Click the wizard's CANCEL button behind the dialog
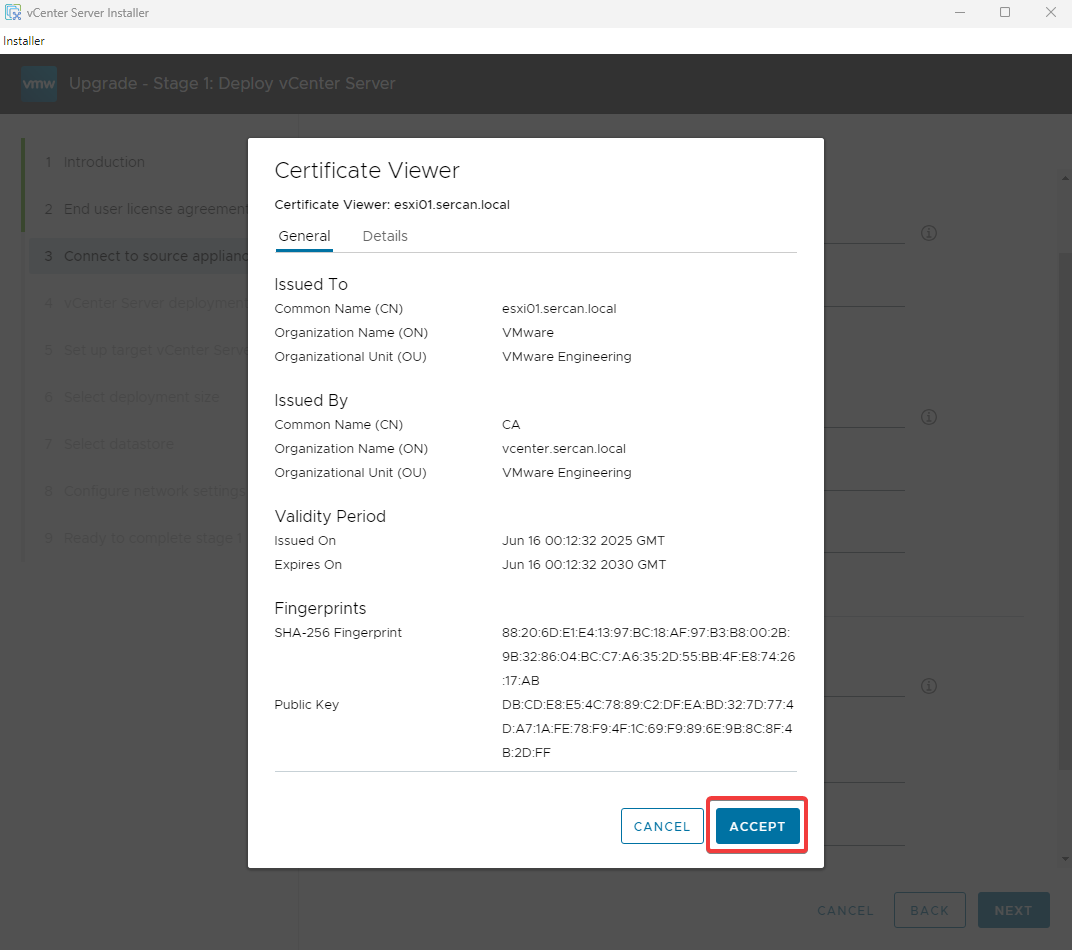The image size is (1072, 950). tap(845, 910)
